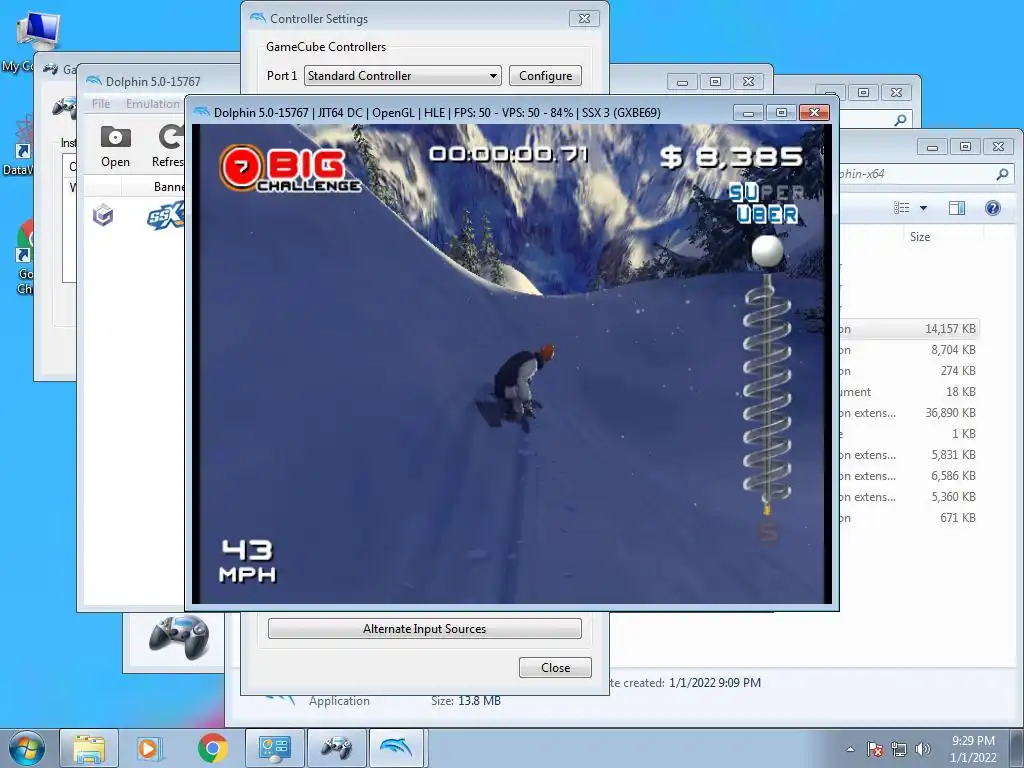Click Alternate Input Sources button
Viewport: 1024px width, 768px height.
(424, 629)
